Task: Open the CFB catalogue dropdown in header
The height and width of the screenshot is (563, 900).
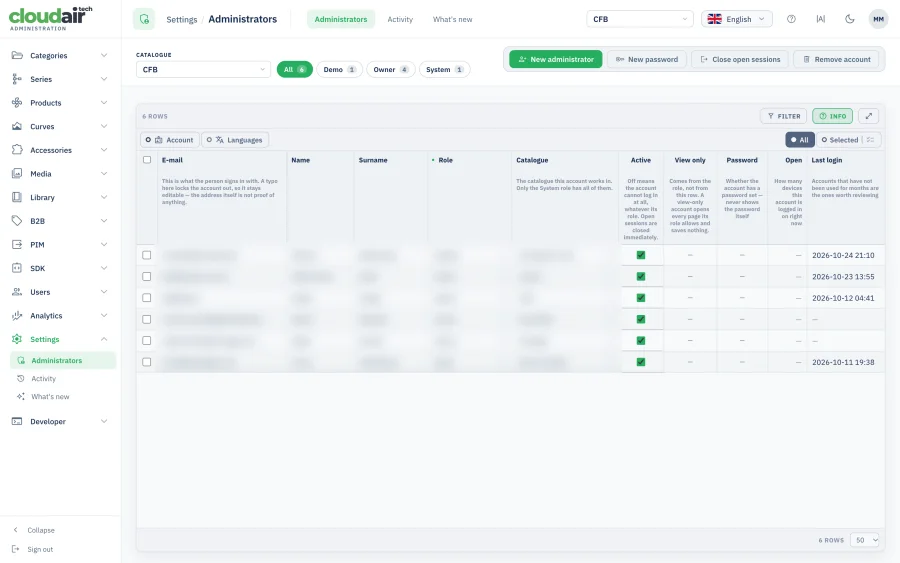Action: [x=639, y=19]
